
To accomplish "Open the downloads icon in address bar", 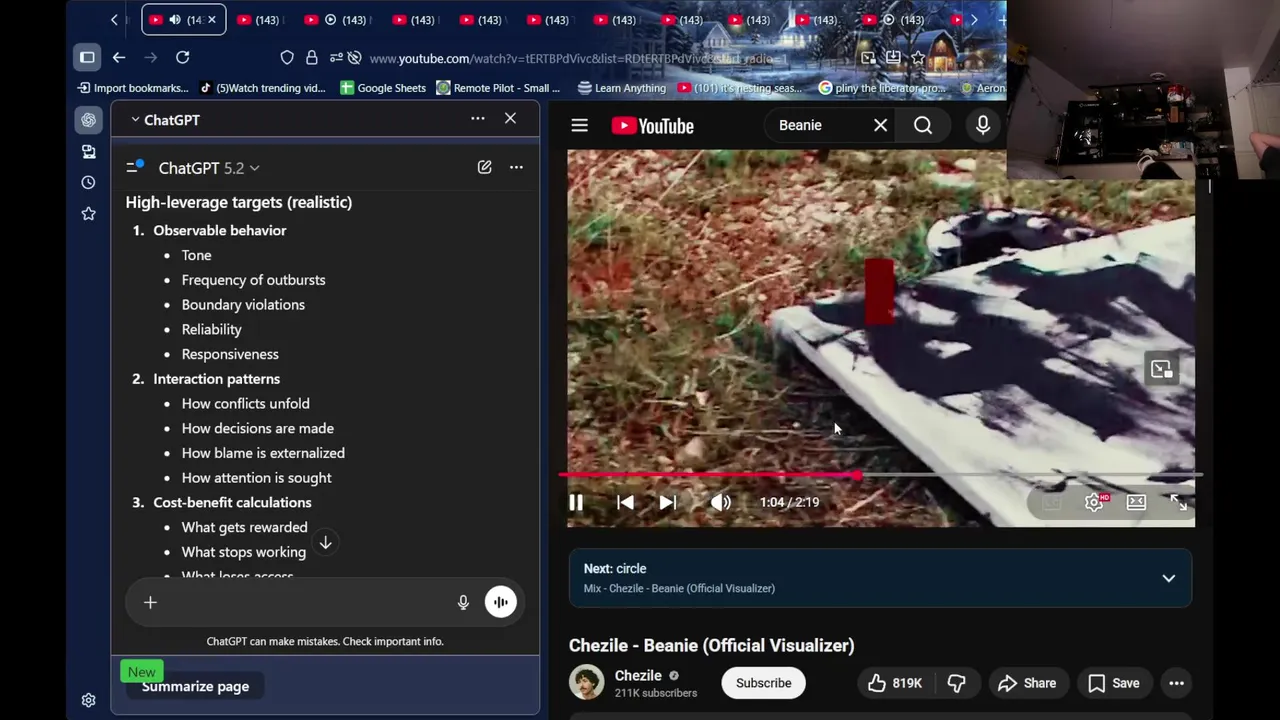I will tap(892, 58).
